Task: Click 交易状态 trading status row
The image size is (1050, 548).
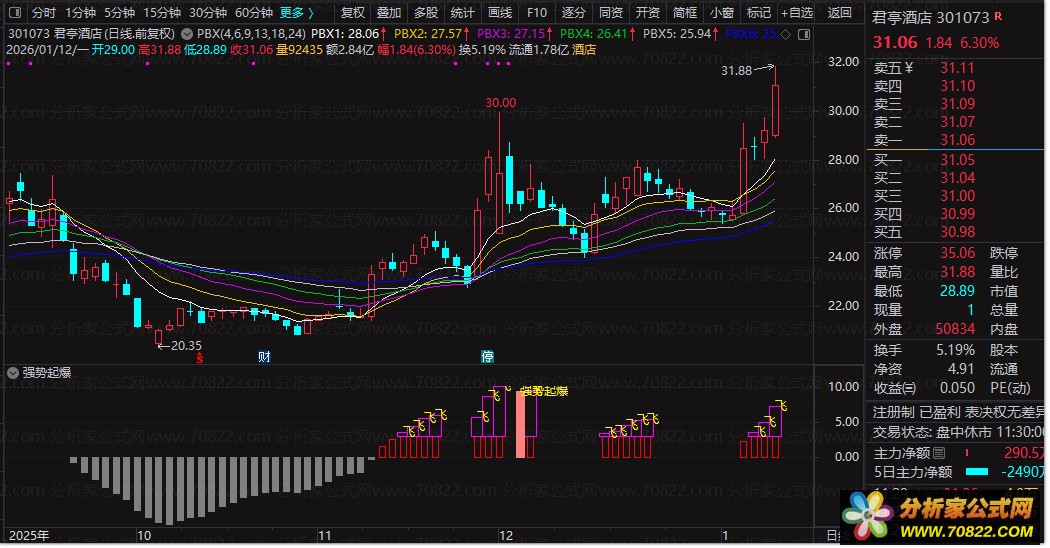Action: (958, 432)
